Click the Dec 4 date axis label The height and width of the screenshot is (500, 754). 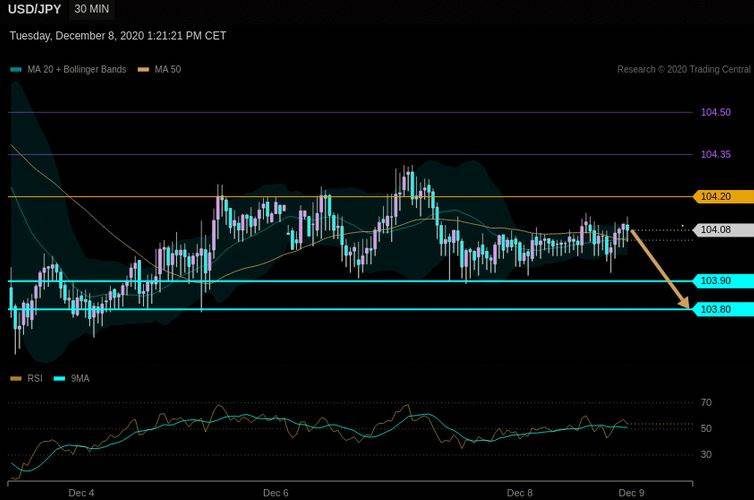(x=81, y=493)
